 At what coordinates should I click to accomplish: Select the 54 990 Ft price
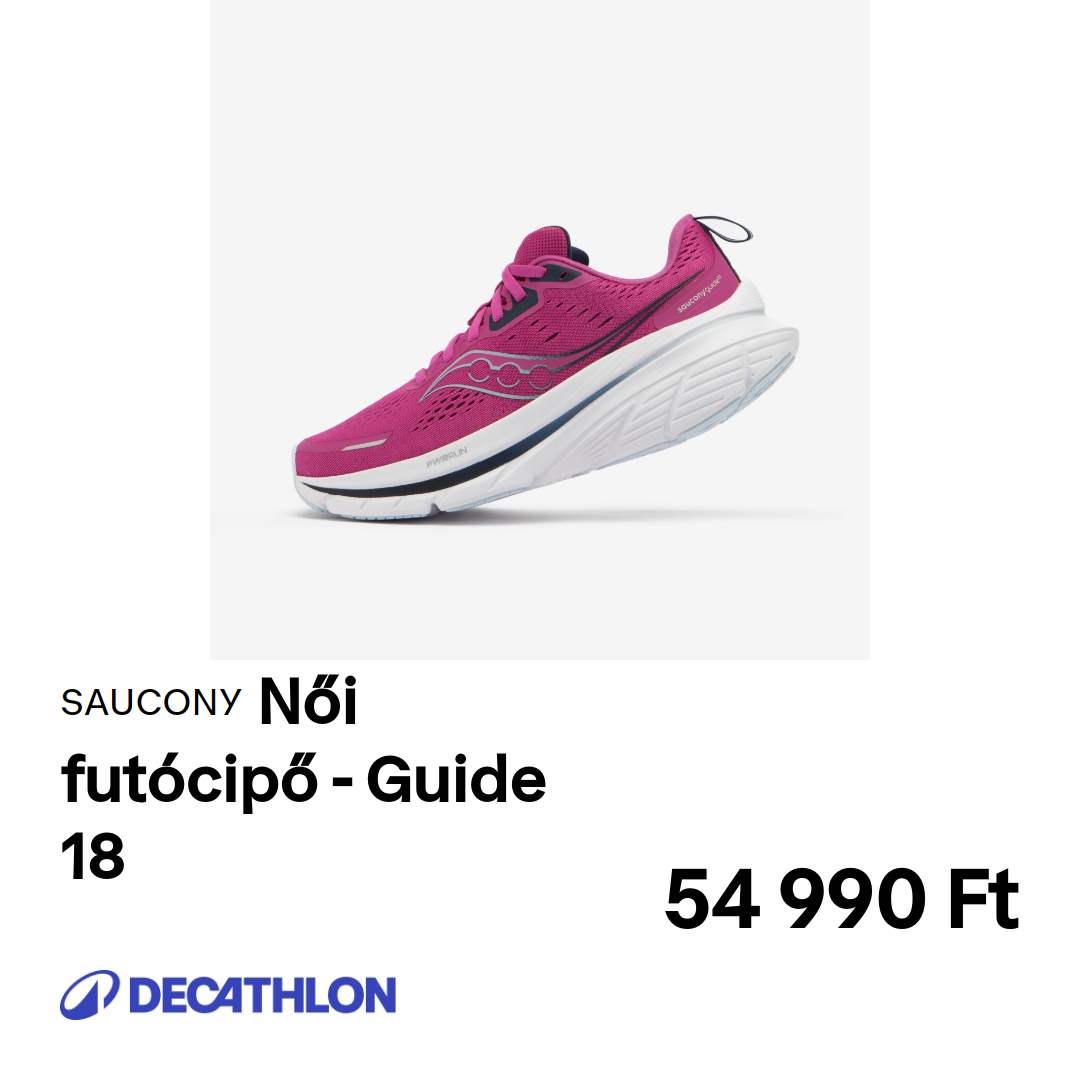(841, 899)
